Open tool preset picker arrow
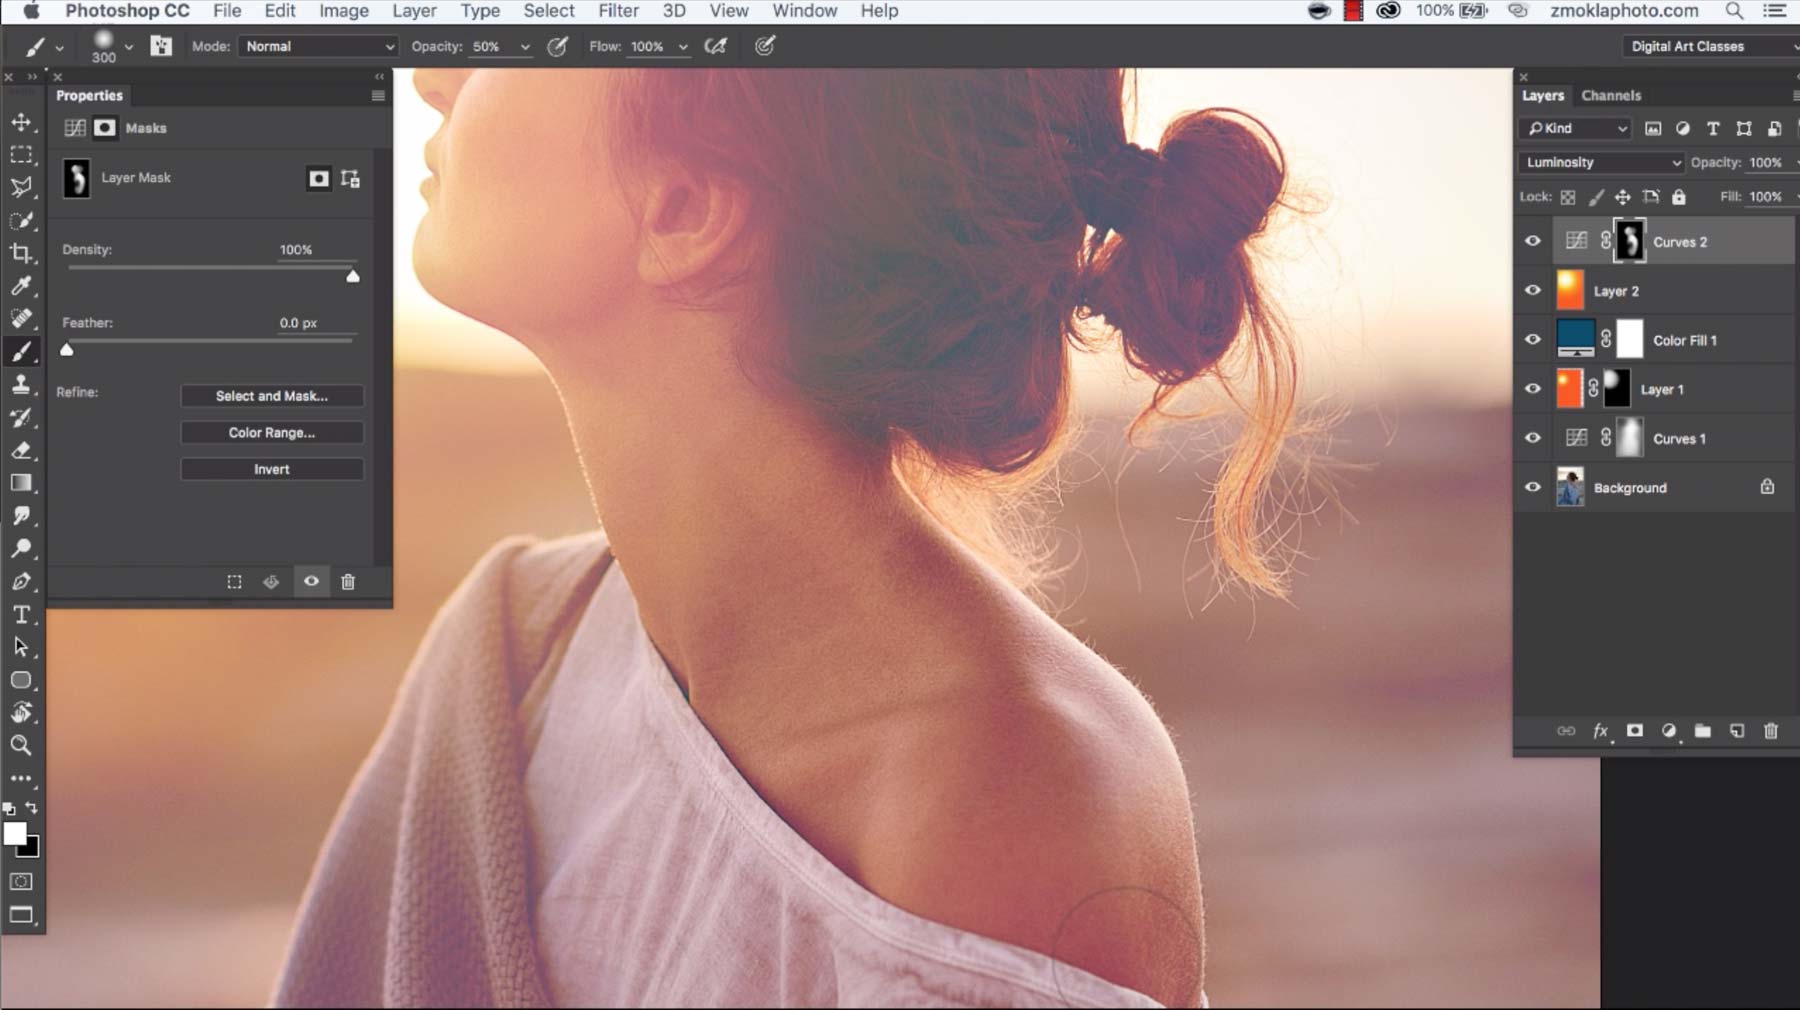Viewport: 1800px width, 1010px height. click(59, 47)
